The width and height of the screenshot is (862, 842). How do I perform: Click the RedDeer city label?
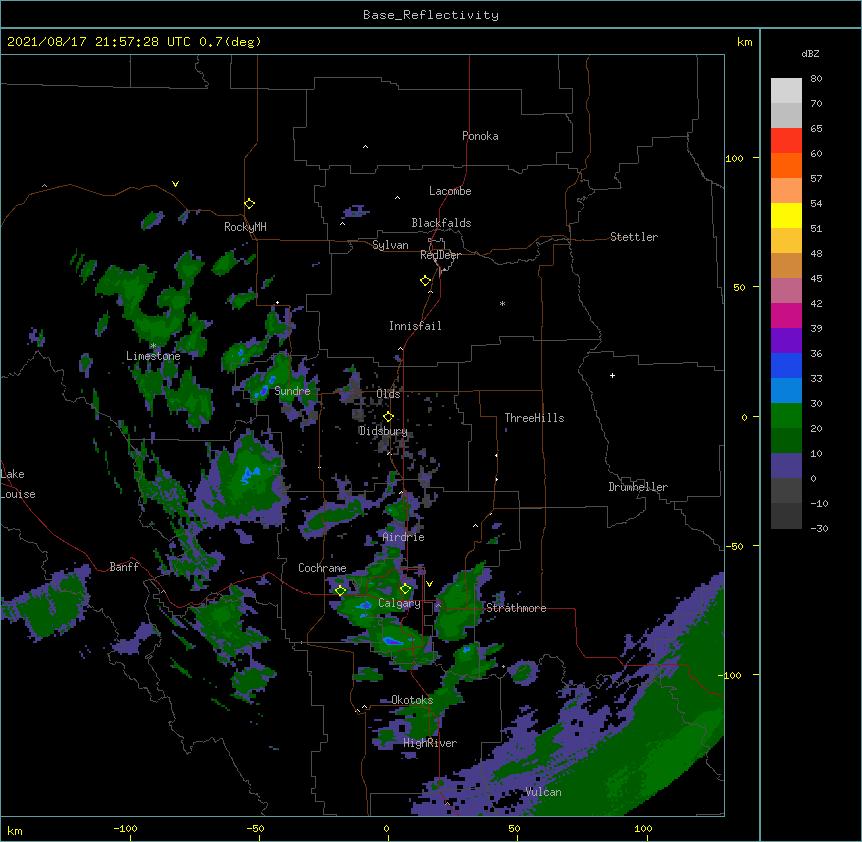[440, 255]
